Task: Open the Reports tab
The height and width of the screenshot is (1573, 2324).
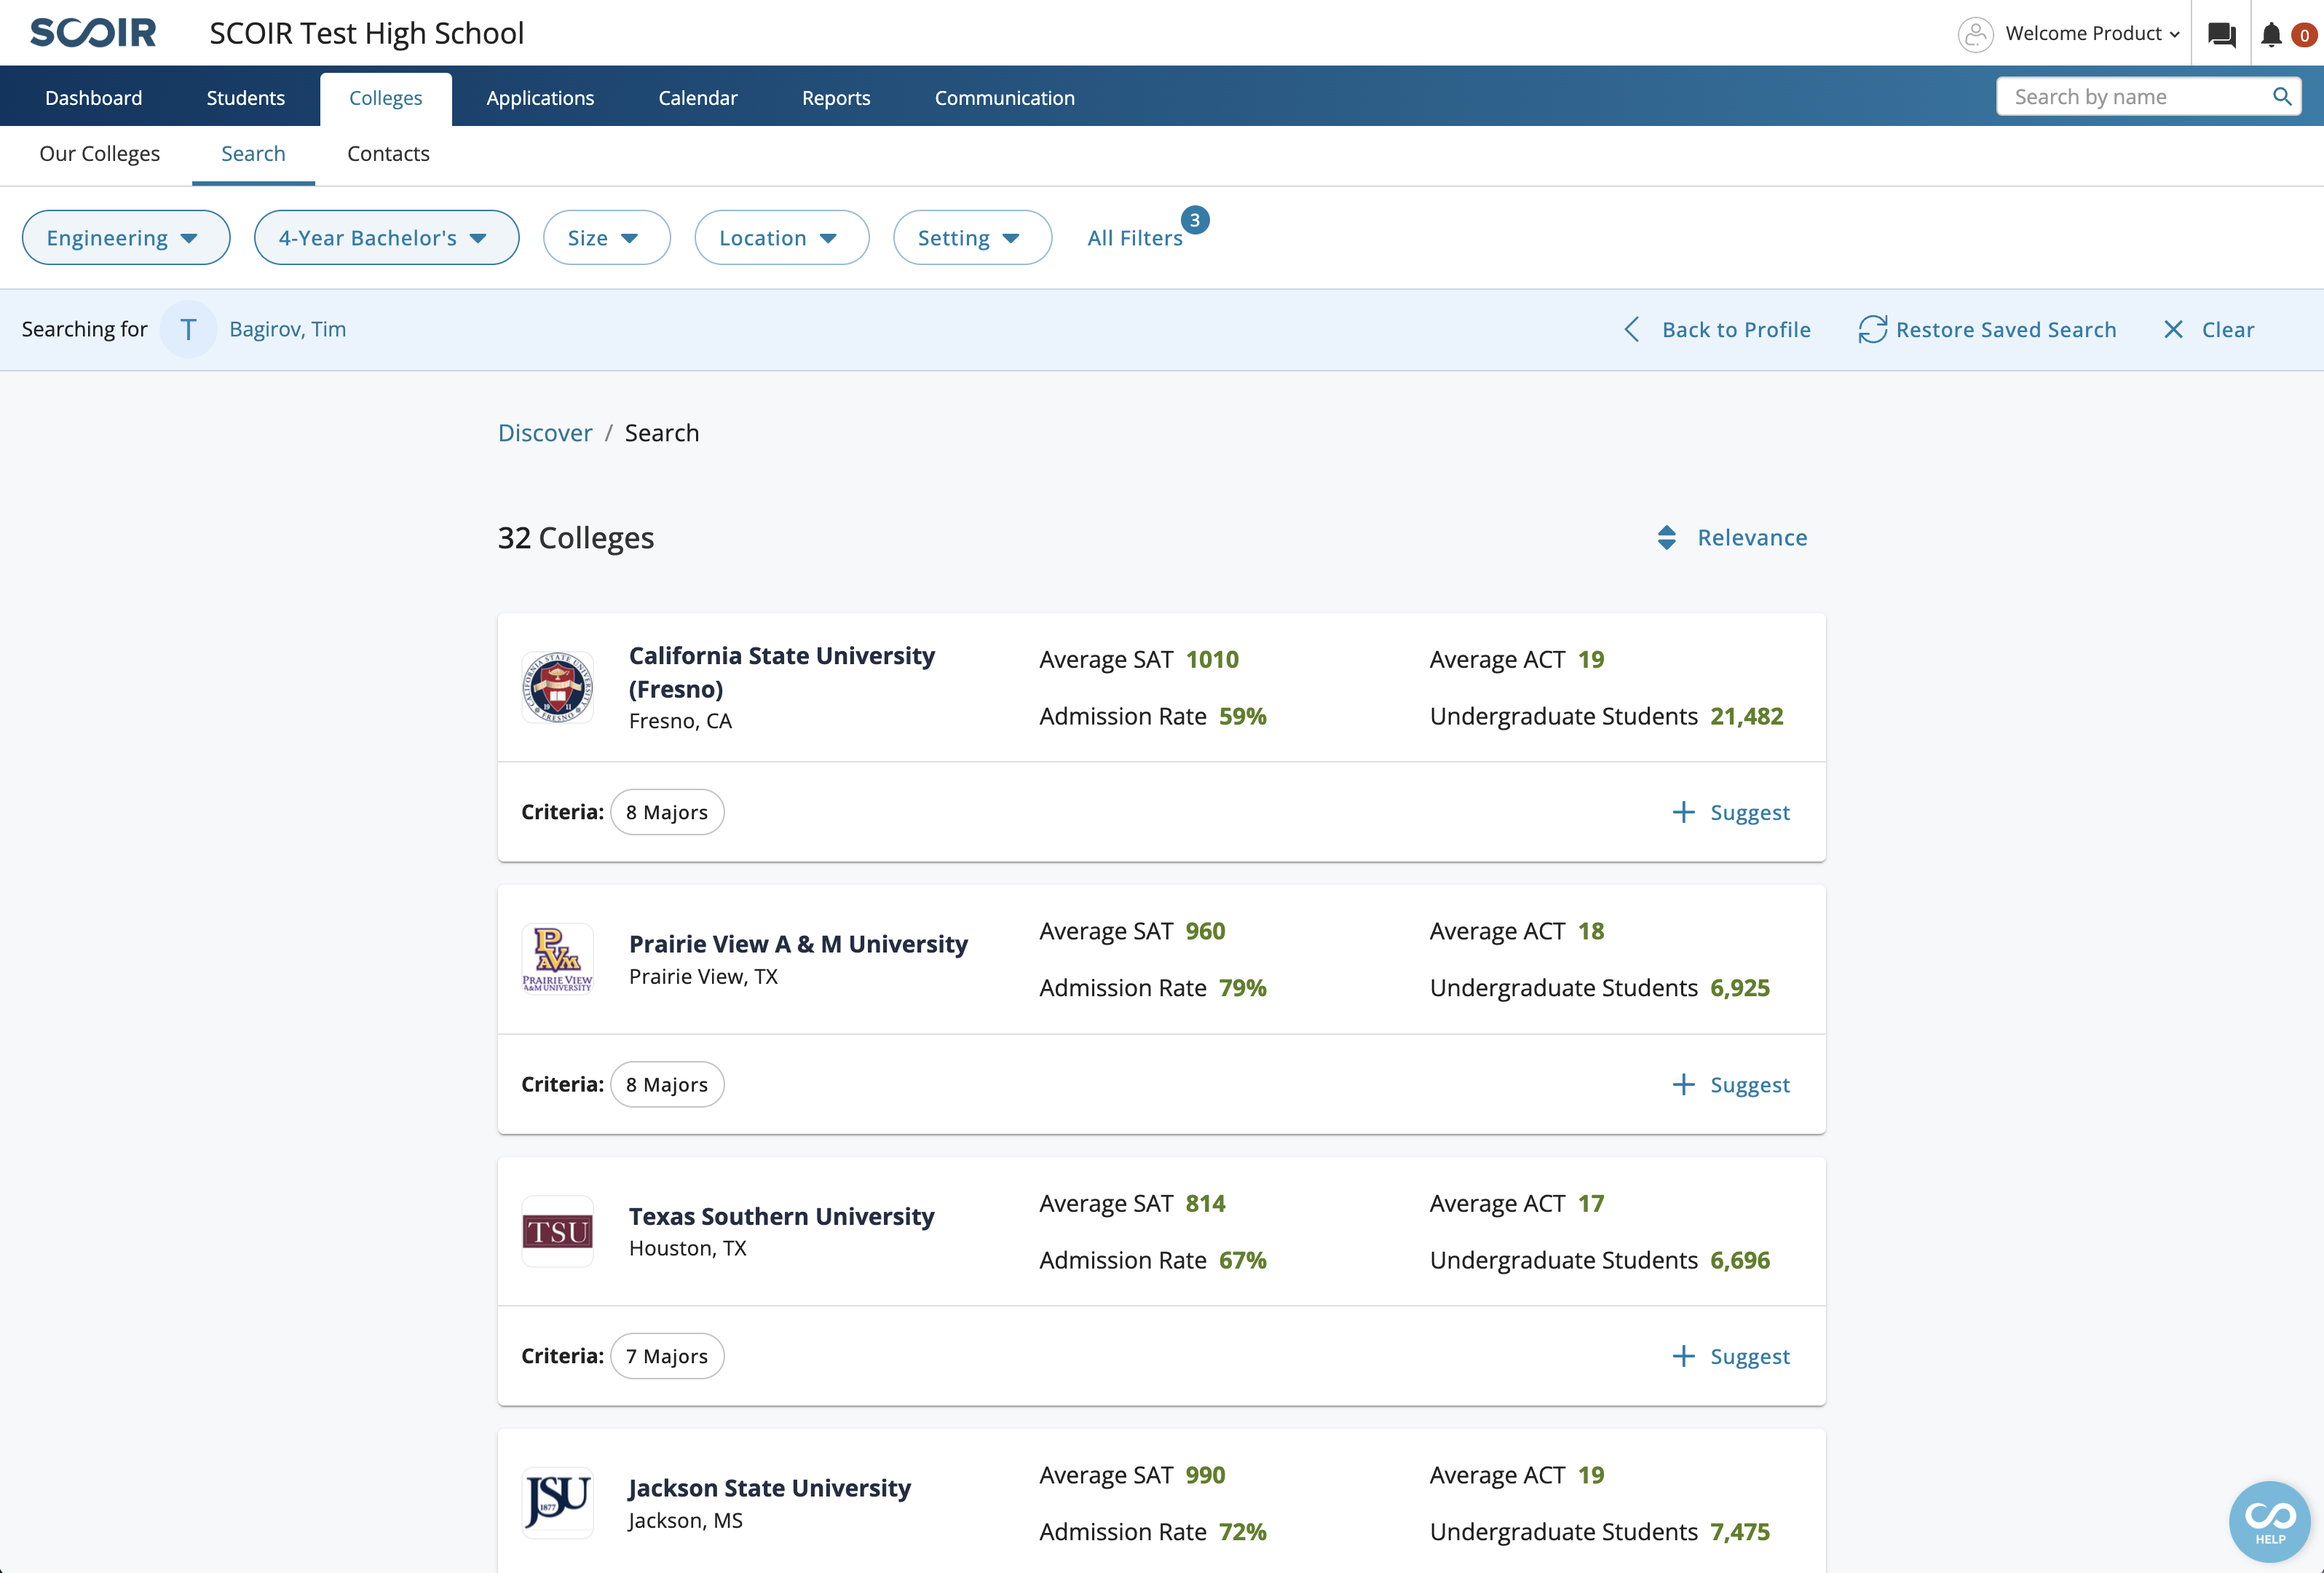Action: pos(836,97)
